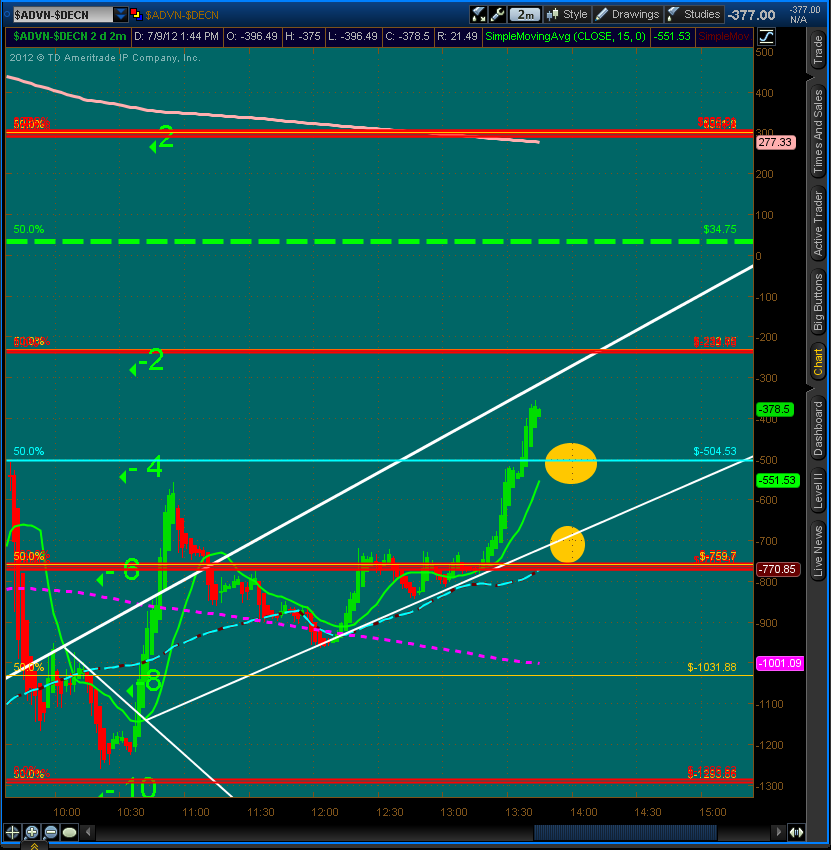
Task: Click the expand time axis arrows icon
Action: (796, 832)
